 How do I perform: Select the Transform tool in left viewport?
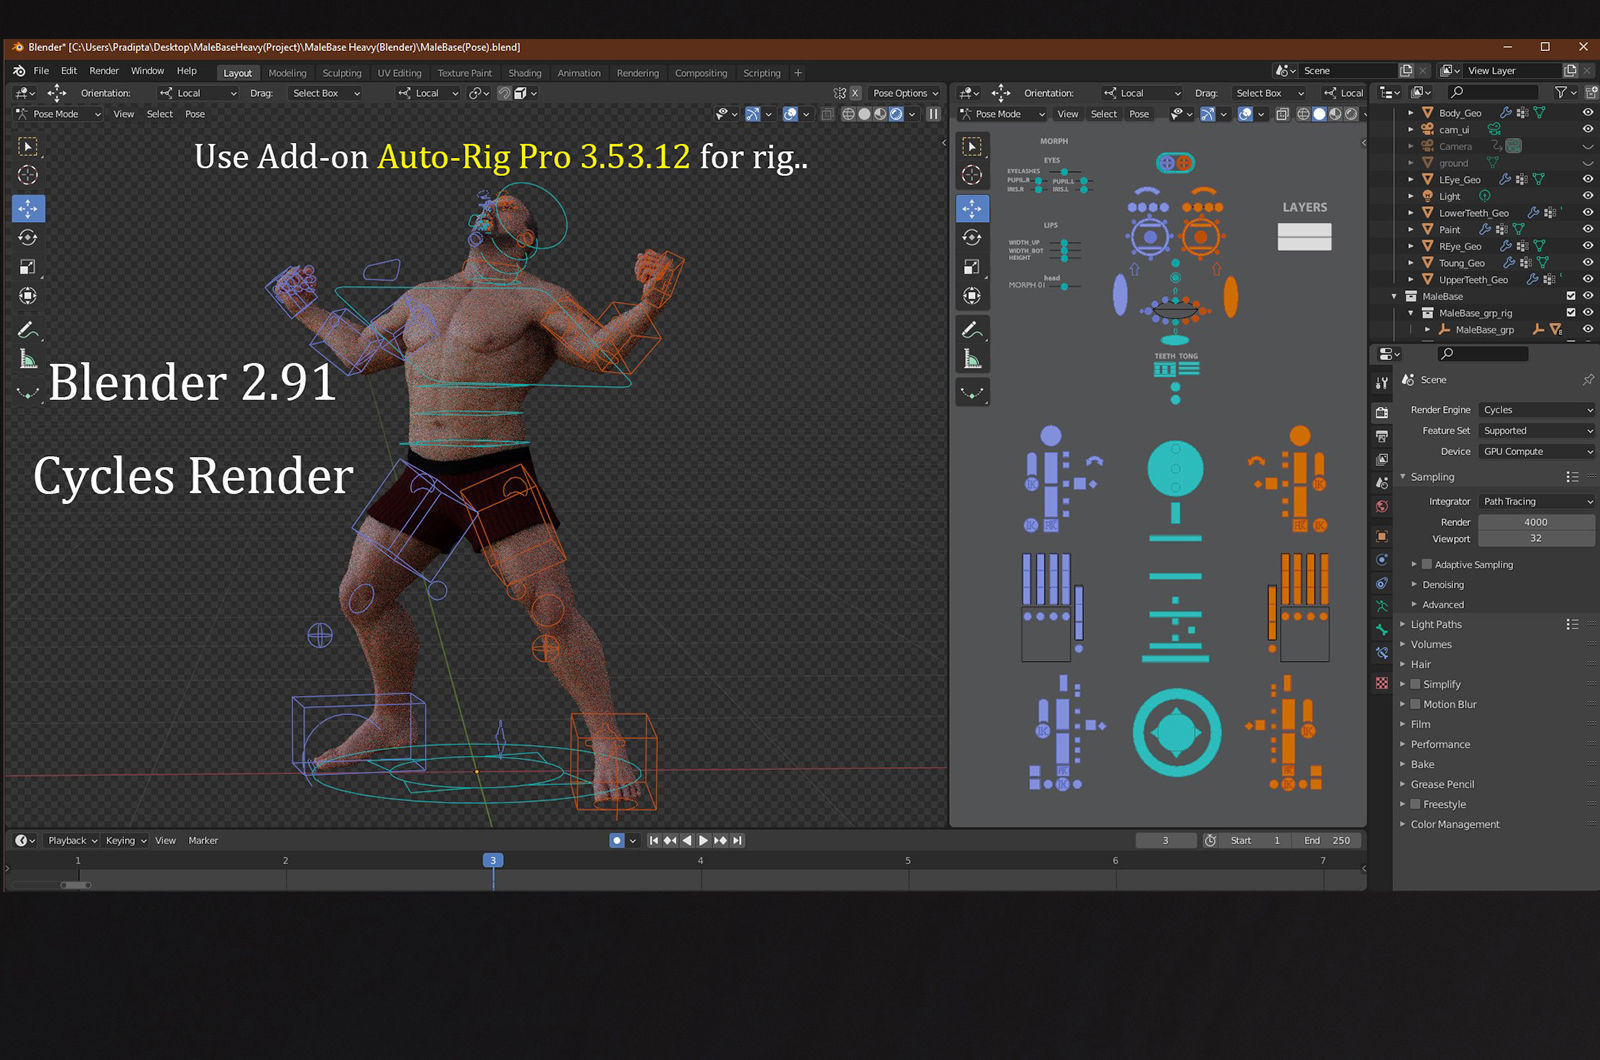pos(28,296)
